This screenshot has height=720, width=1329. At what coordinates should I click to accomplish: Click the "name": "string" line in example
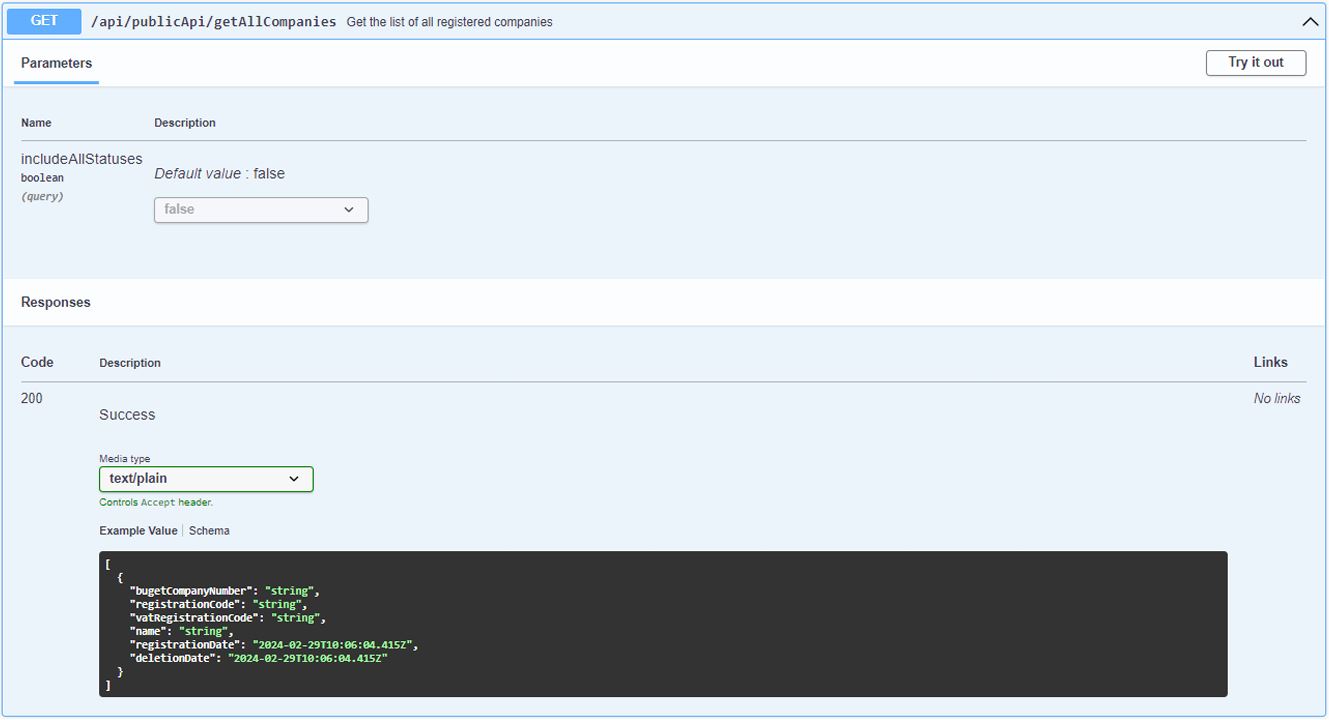tap(181, 631)
